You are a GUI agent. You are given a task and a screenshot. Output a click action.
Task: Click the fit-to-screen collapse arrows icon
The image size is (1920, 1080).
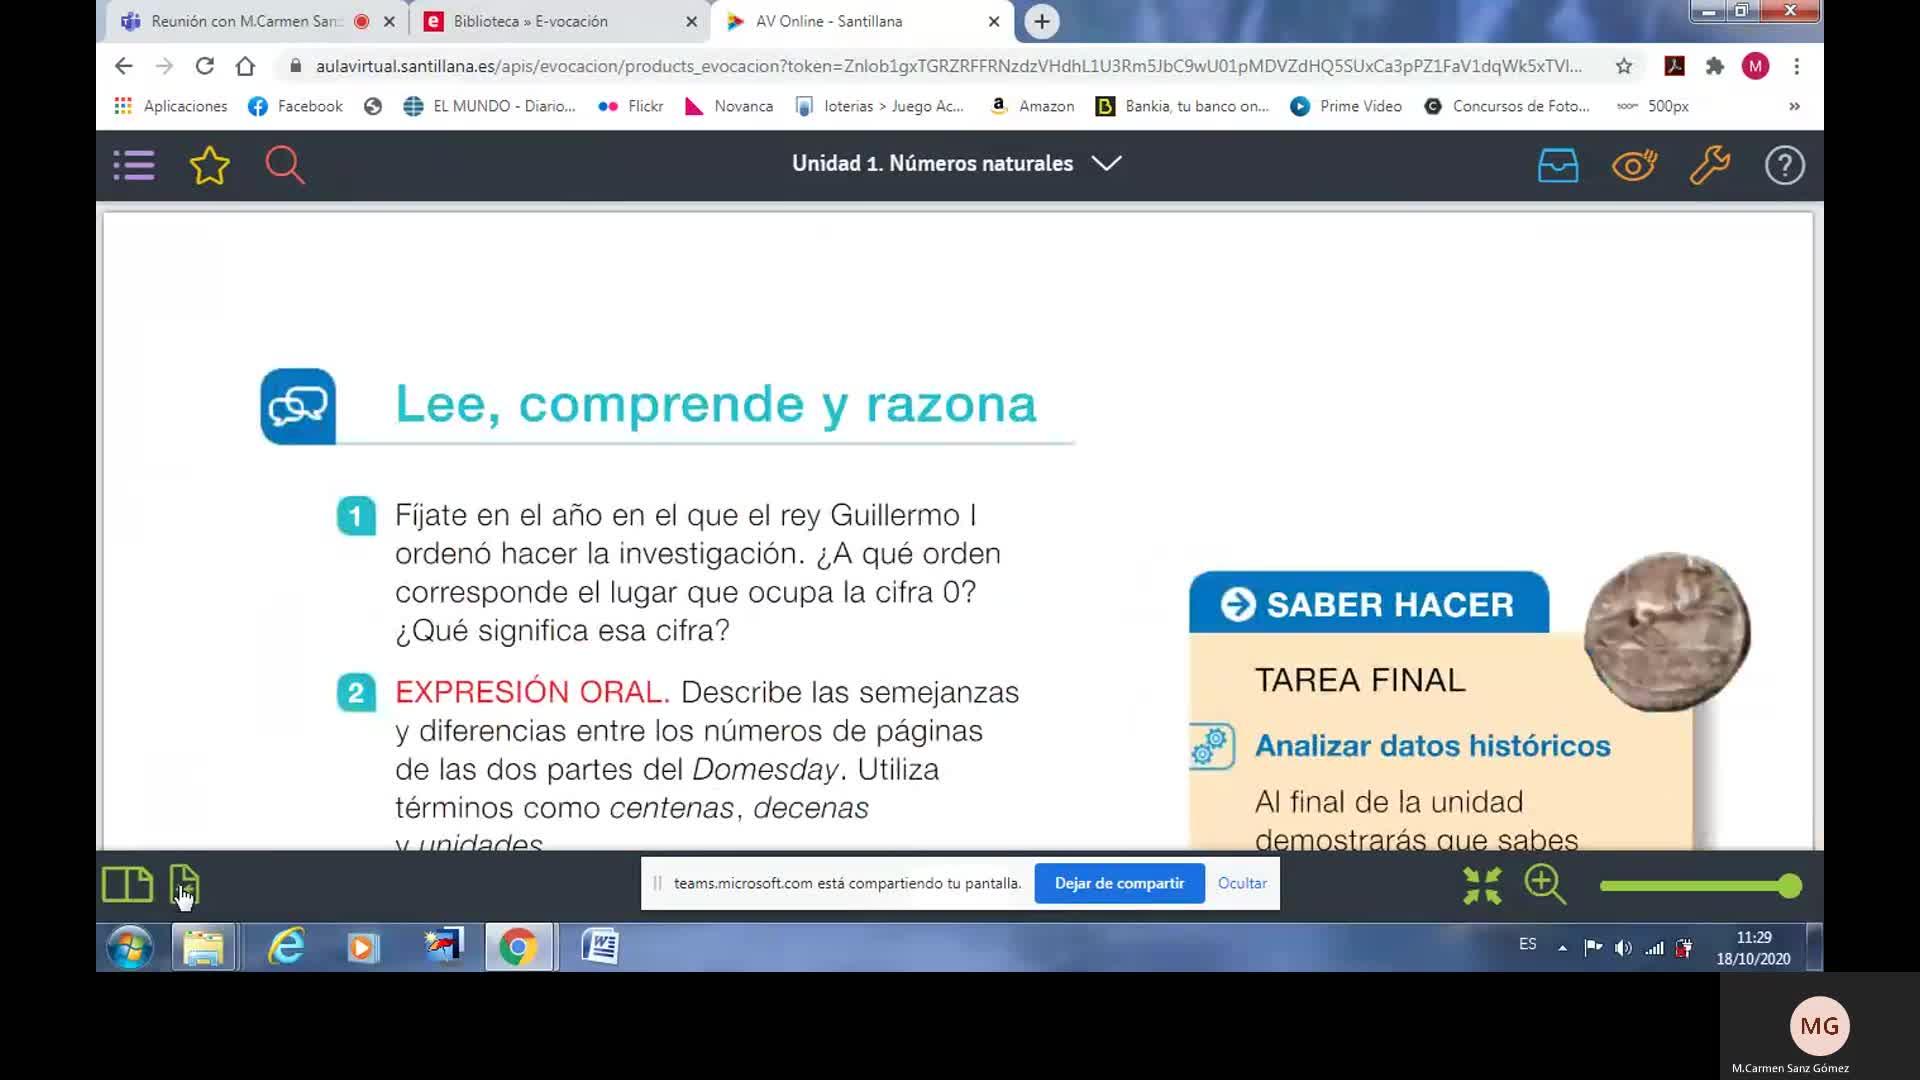pos(1482,886)
